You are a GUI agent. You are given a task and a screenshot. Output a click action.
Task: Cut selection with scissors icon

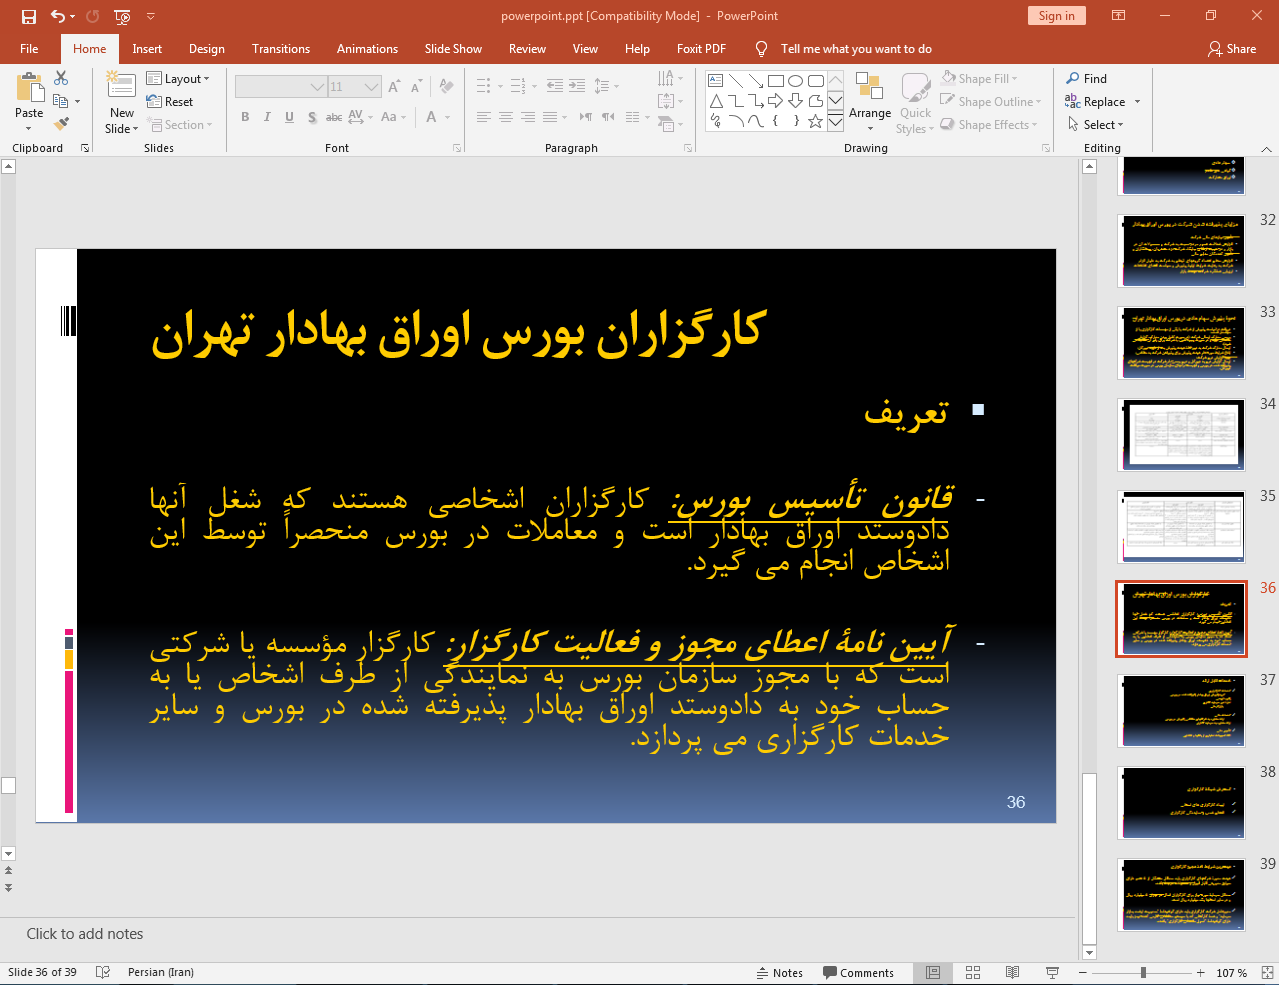click(61, 78)
